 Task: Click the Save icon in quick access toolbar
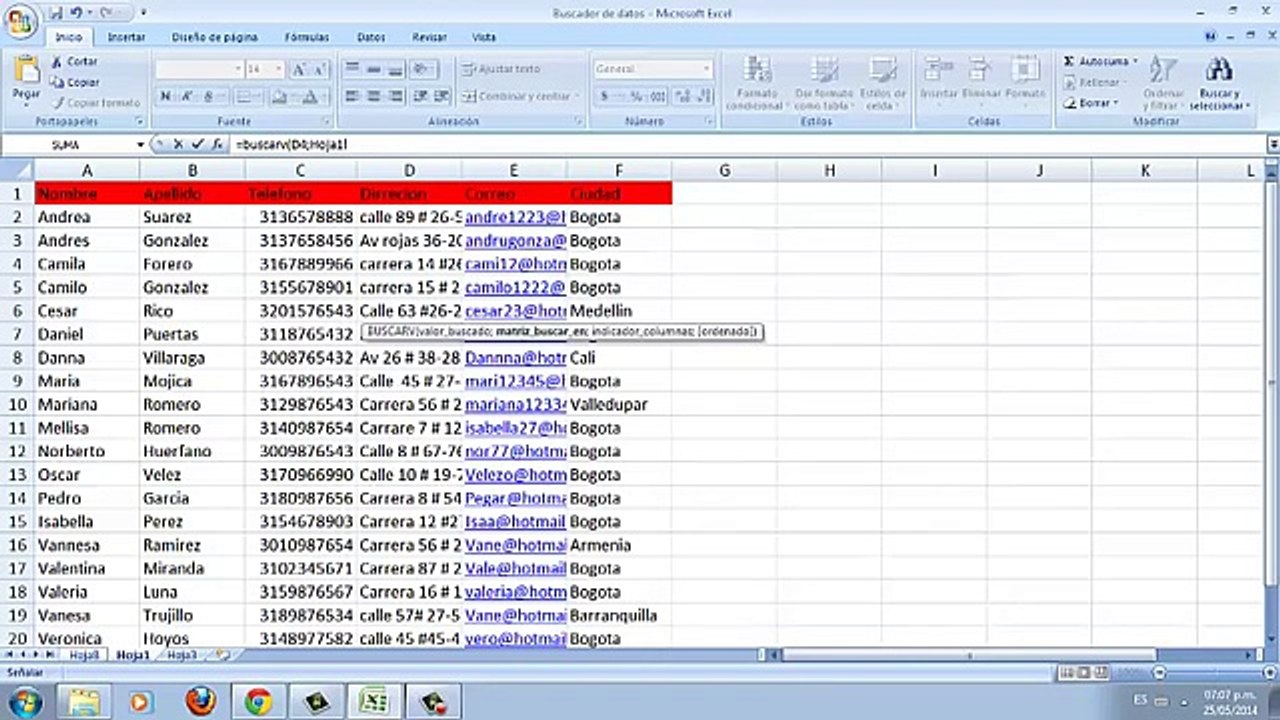[55, 13]
